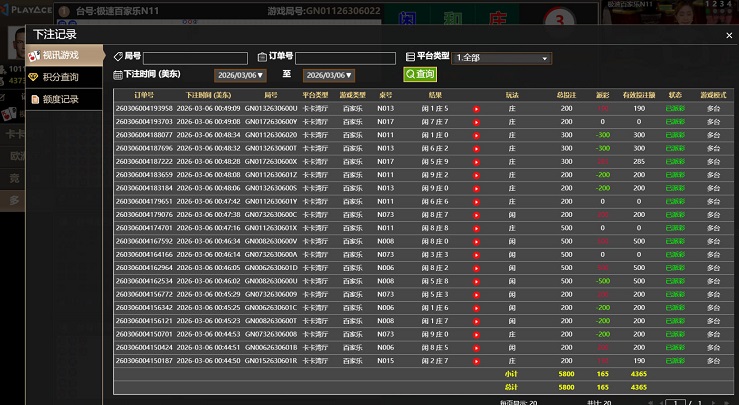The image size is (739, 405).
Task: Play result video for order 260306004167592
Action: coord(476,241)
